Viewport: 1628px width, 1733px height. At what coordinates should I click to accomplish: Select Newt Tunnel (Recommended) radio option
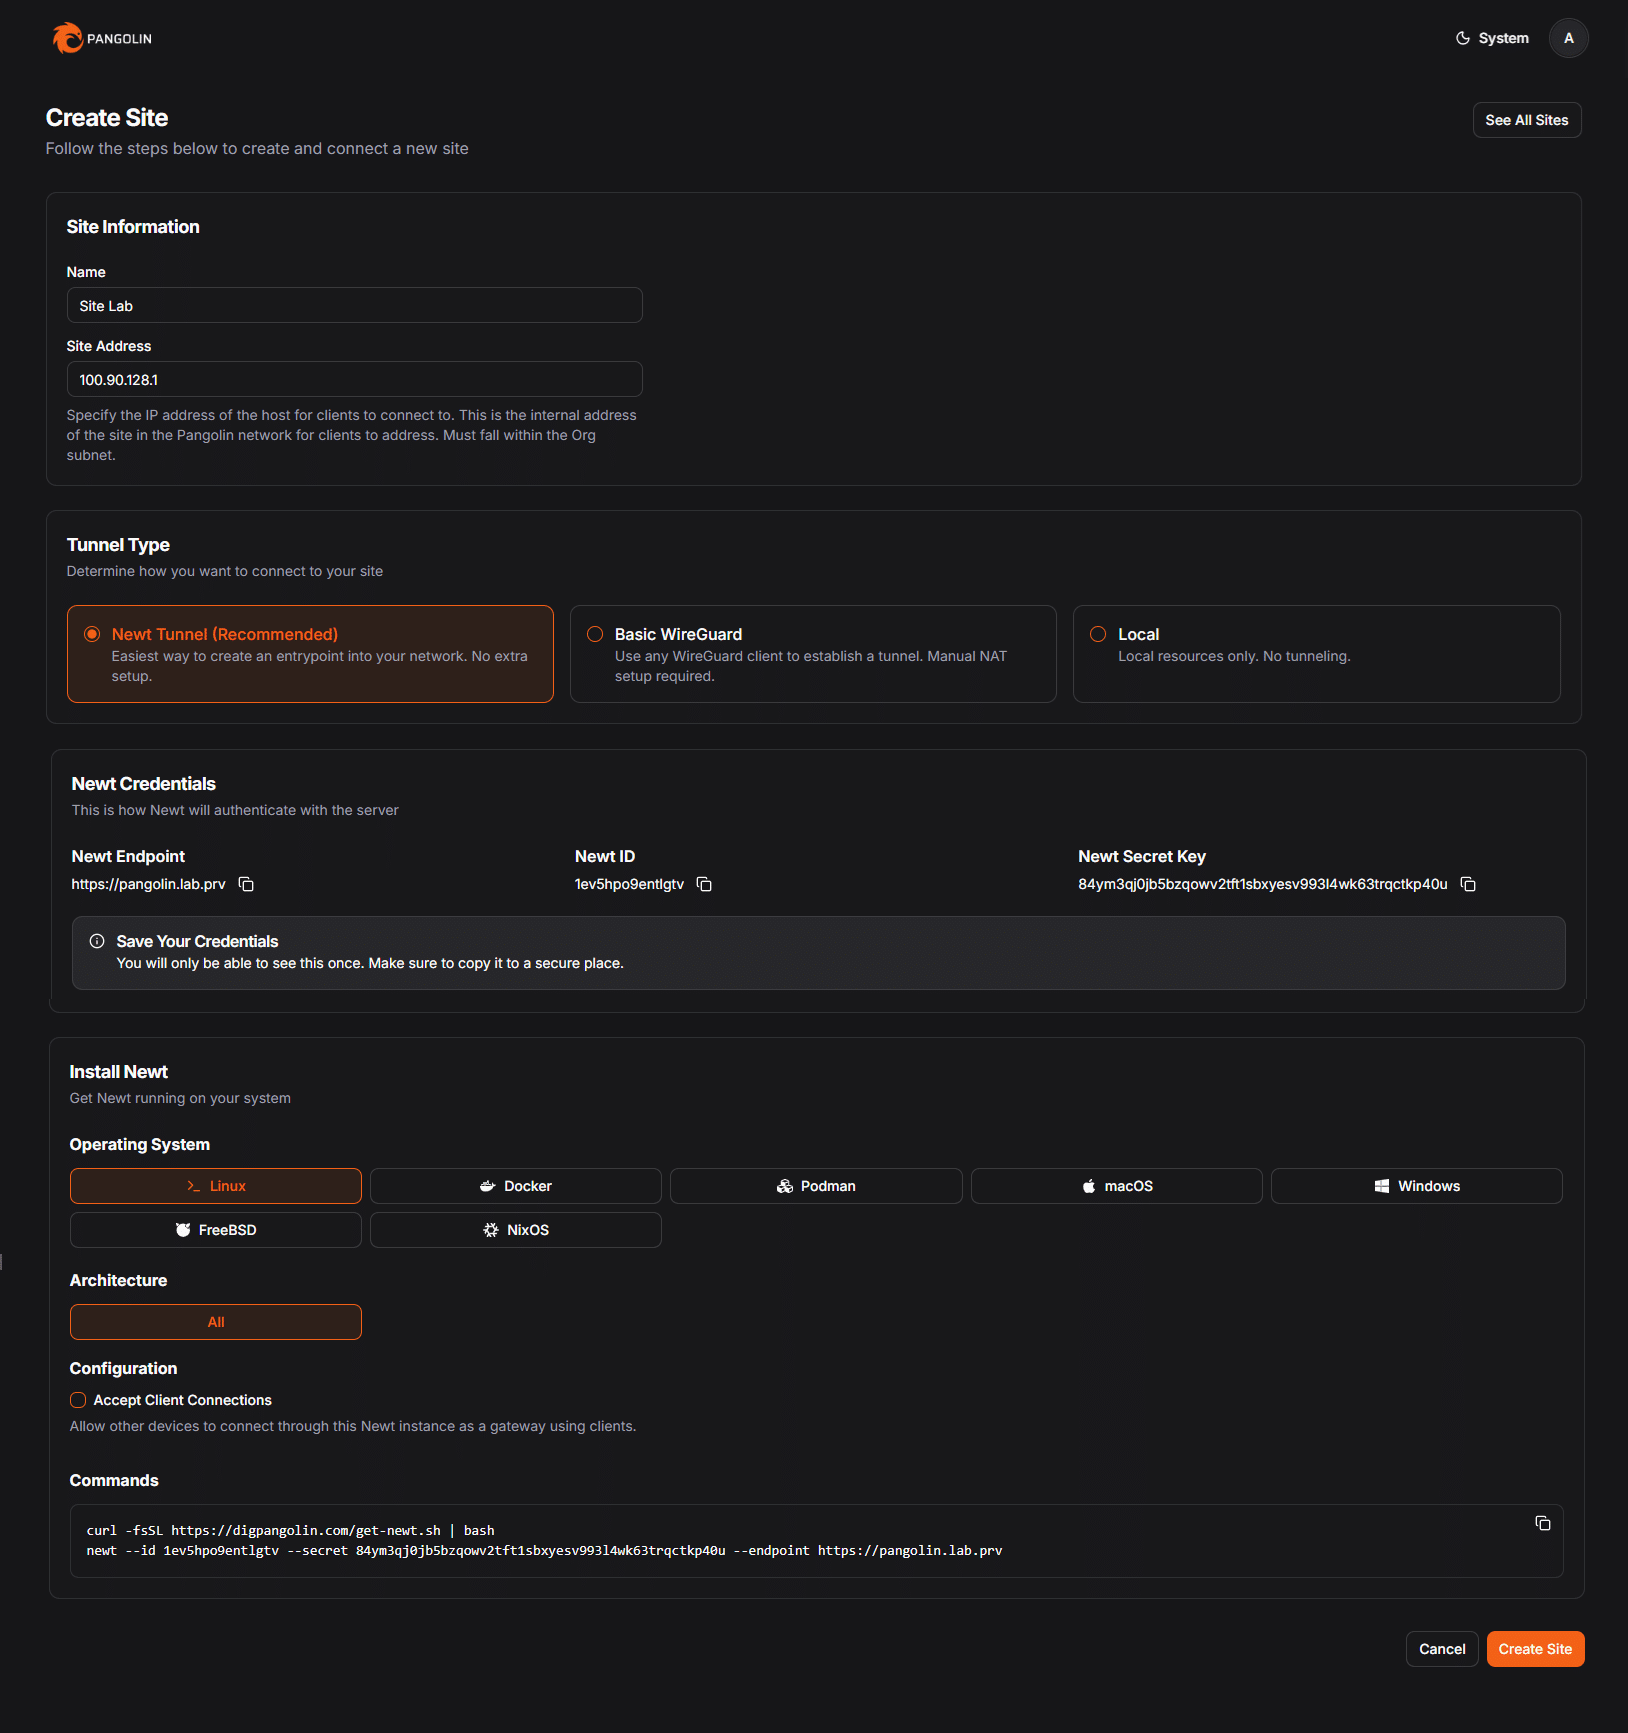[92, 634]
